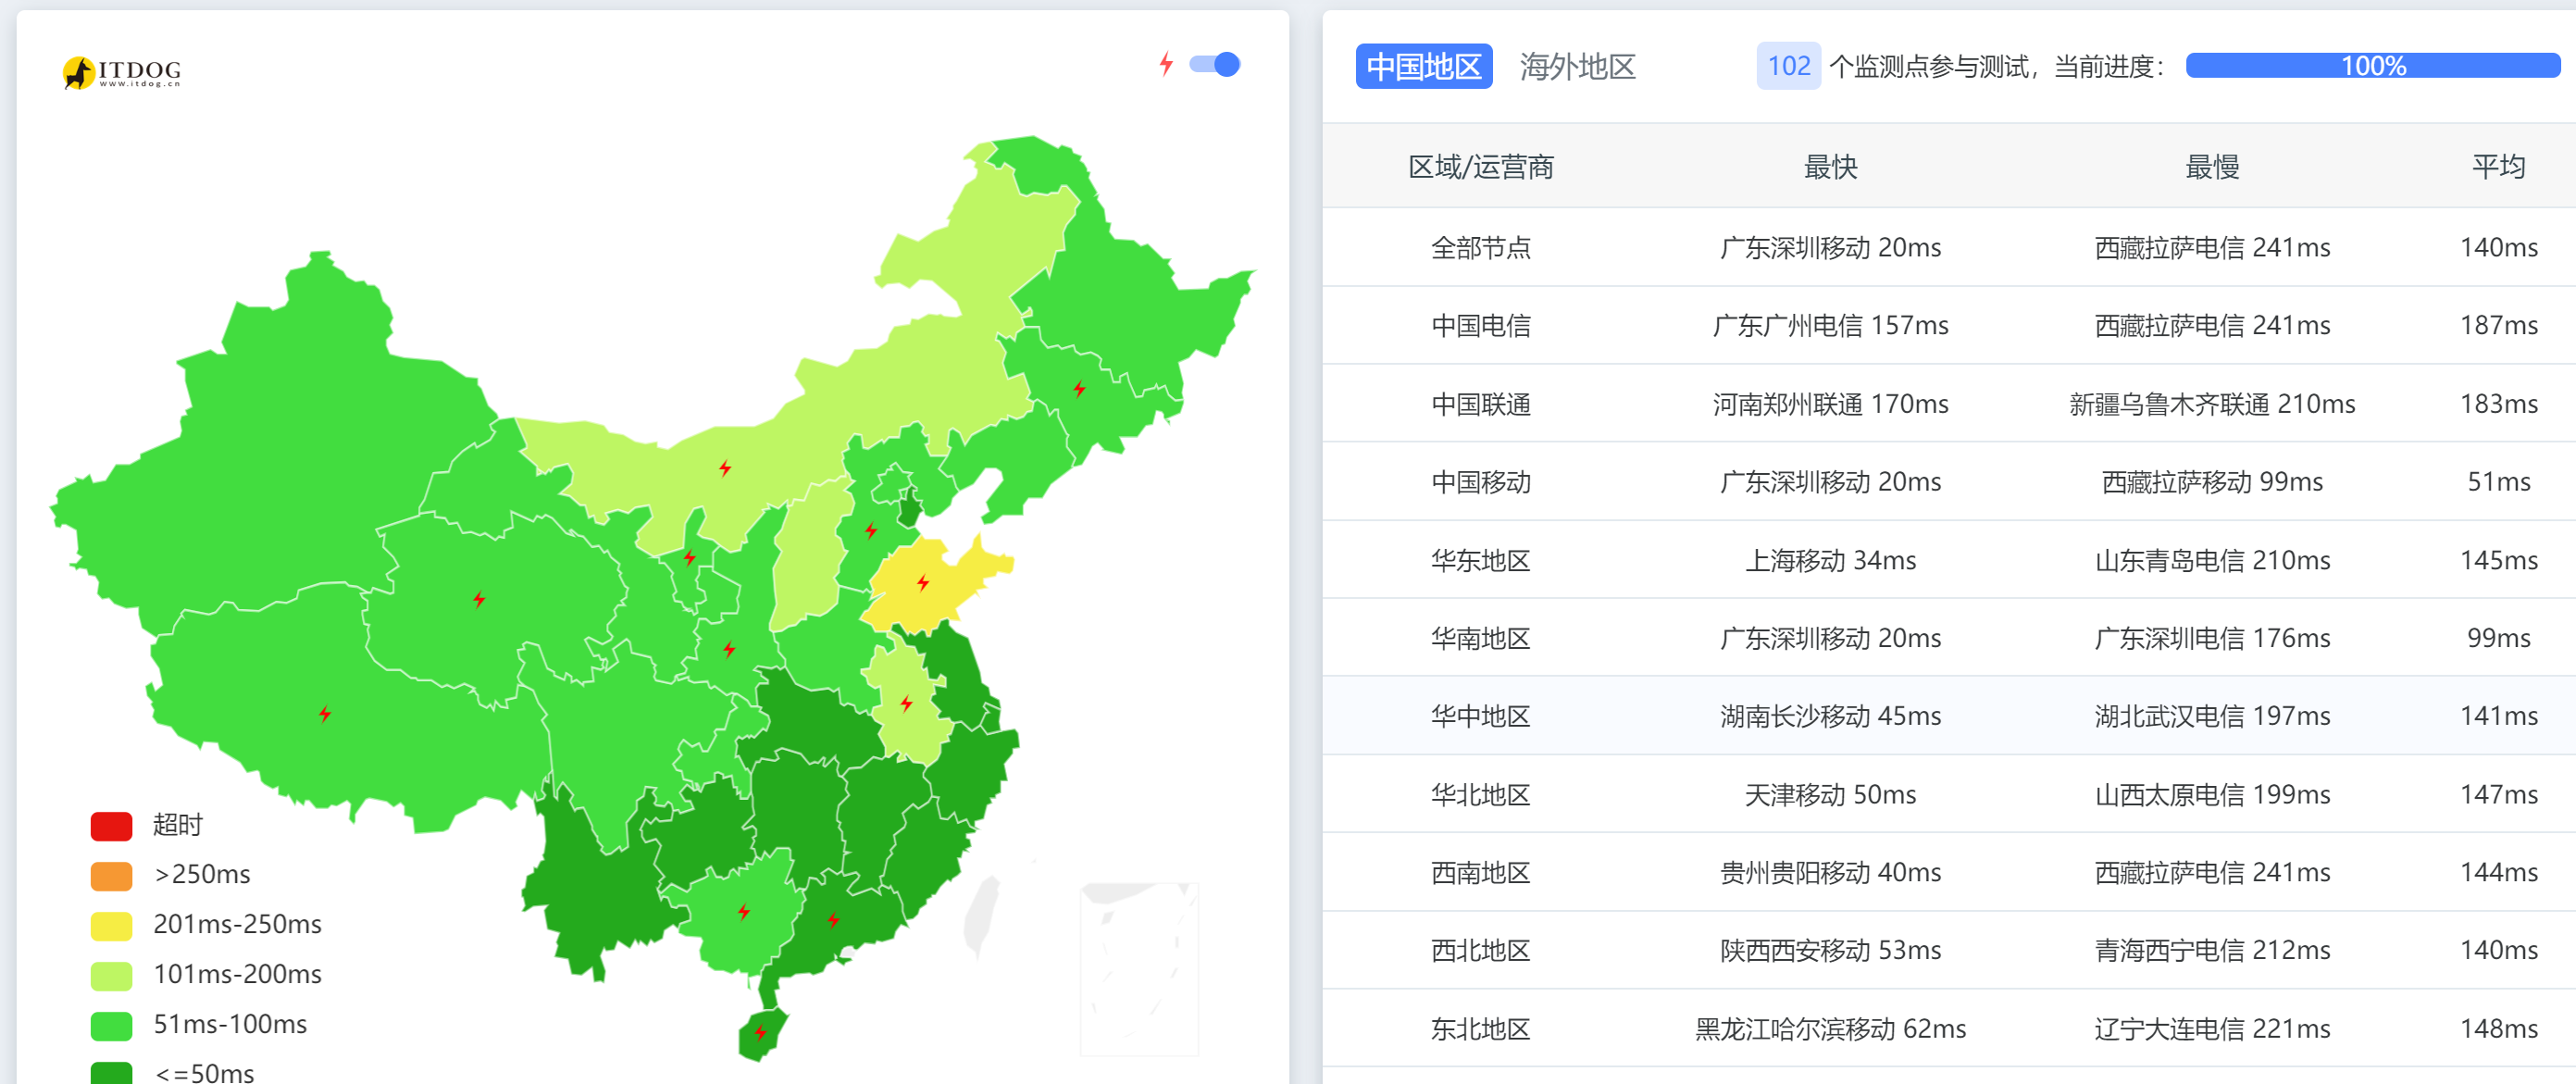2576x1084 pixels.
Task: Click the 贵州贵阳移动 40ms cell
Action: point(1830,873)
